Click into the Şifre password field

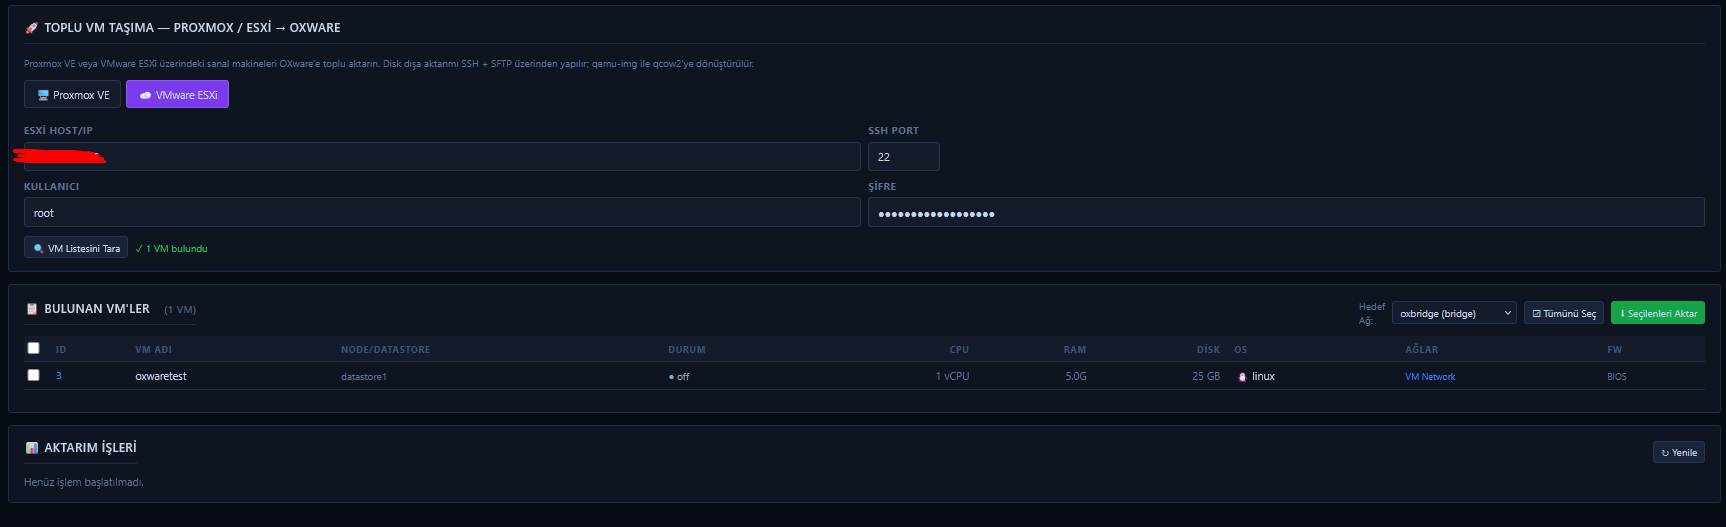coord(1286,212)
